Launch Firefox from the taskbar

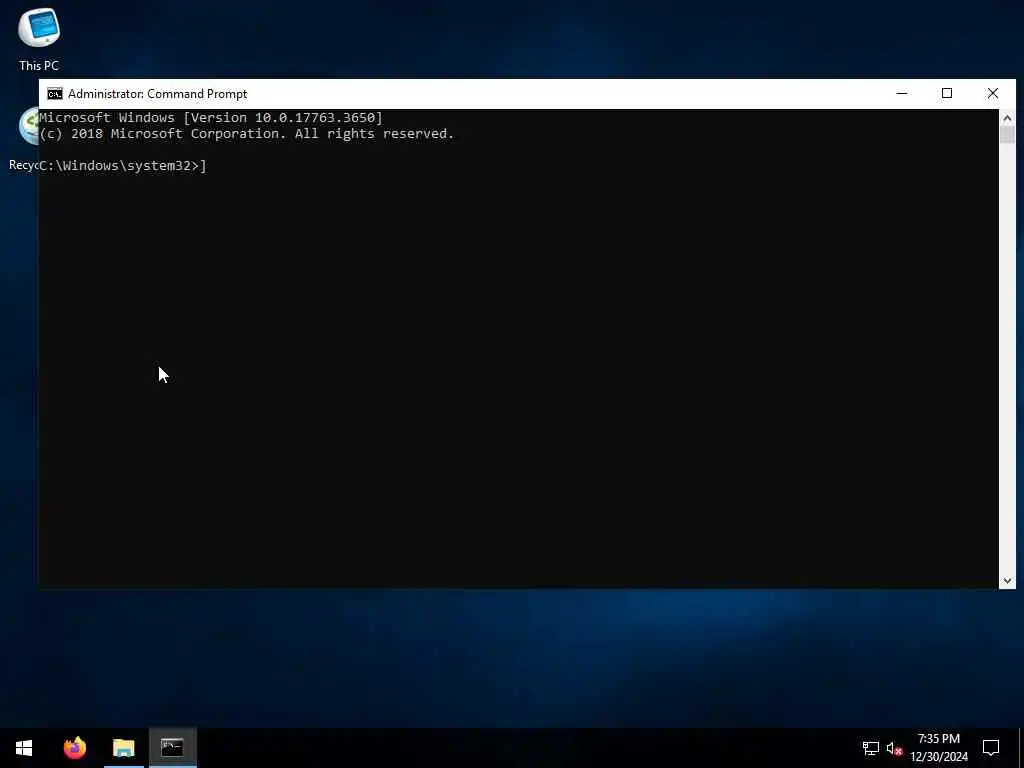74,748
